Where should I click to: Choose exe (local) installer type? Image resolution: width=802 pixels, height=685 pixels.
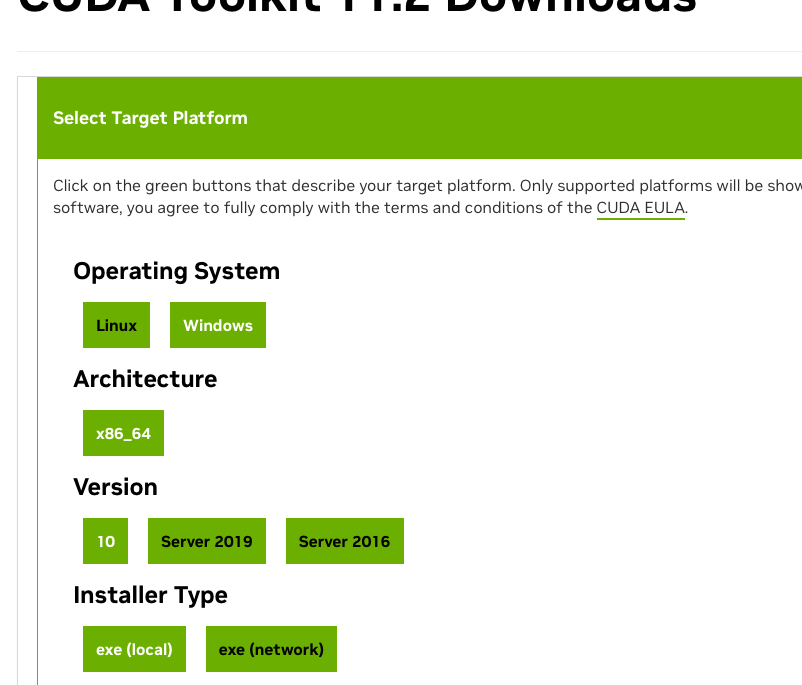click(135, 649)
